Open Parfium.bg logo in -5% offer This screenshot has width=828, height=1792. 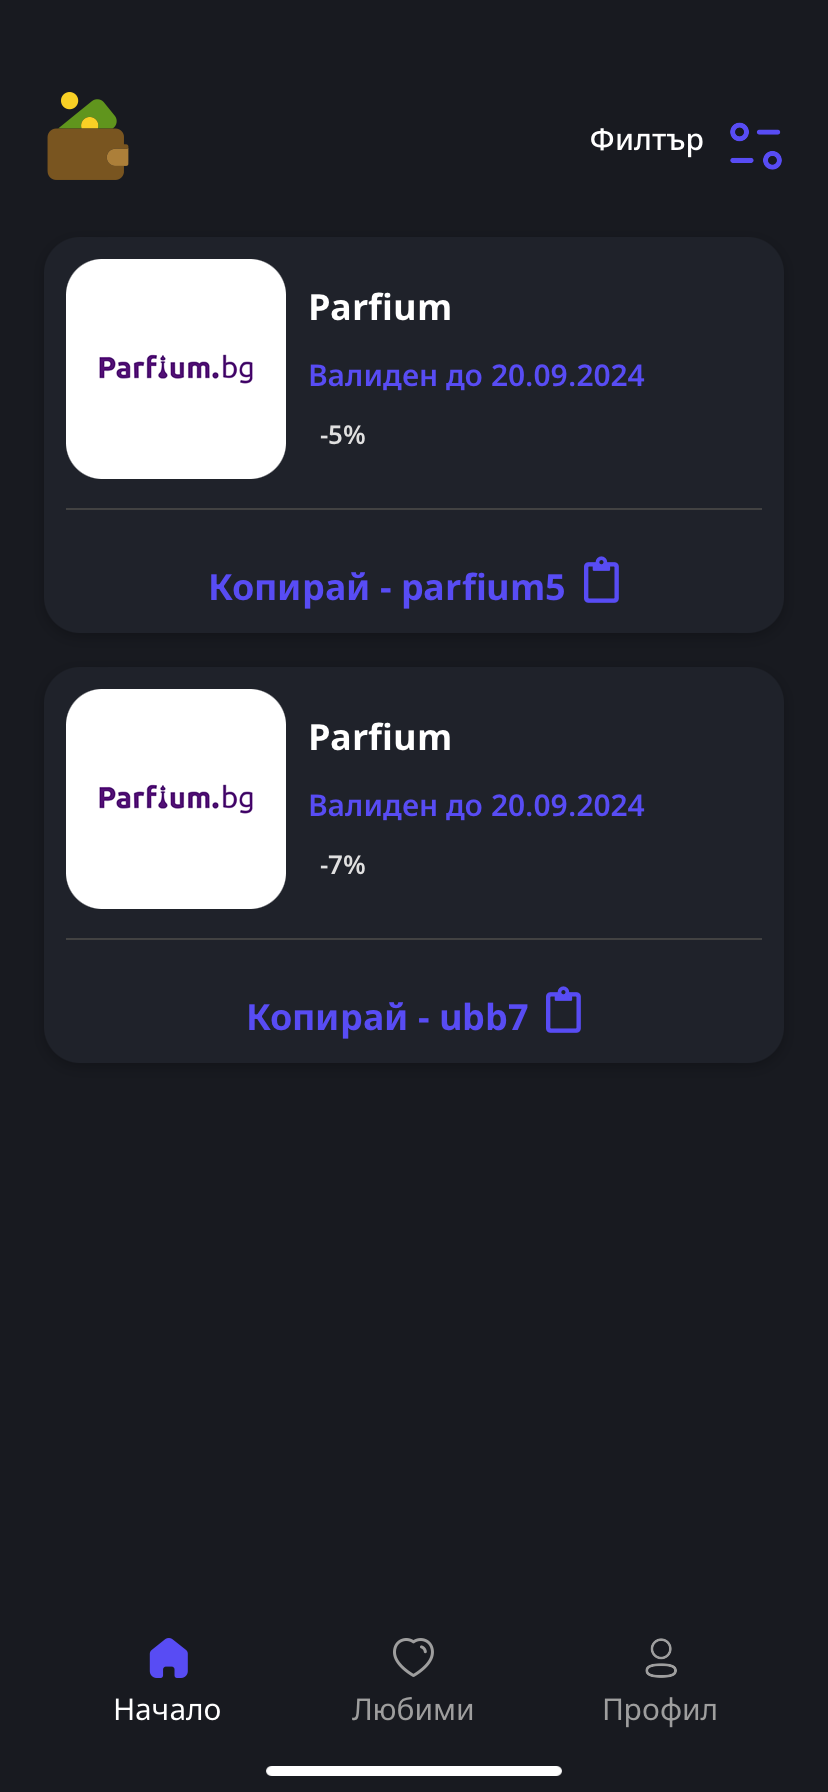point(176,369)
